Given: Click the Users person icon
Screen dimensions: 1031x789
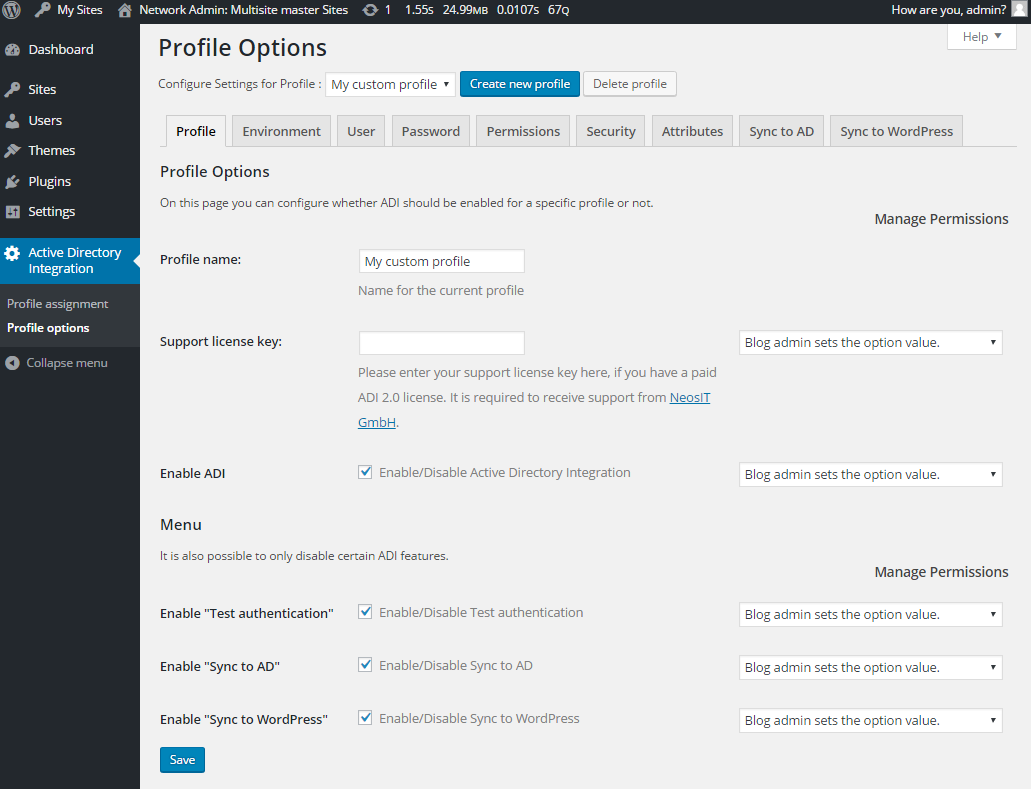Looking at the screenshot, I should point(13,121).
